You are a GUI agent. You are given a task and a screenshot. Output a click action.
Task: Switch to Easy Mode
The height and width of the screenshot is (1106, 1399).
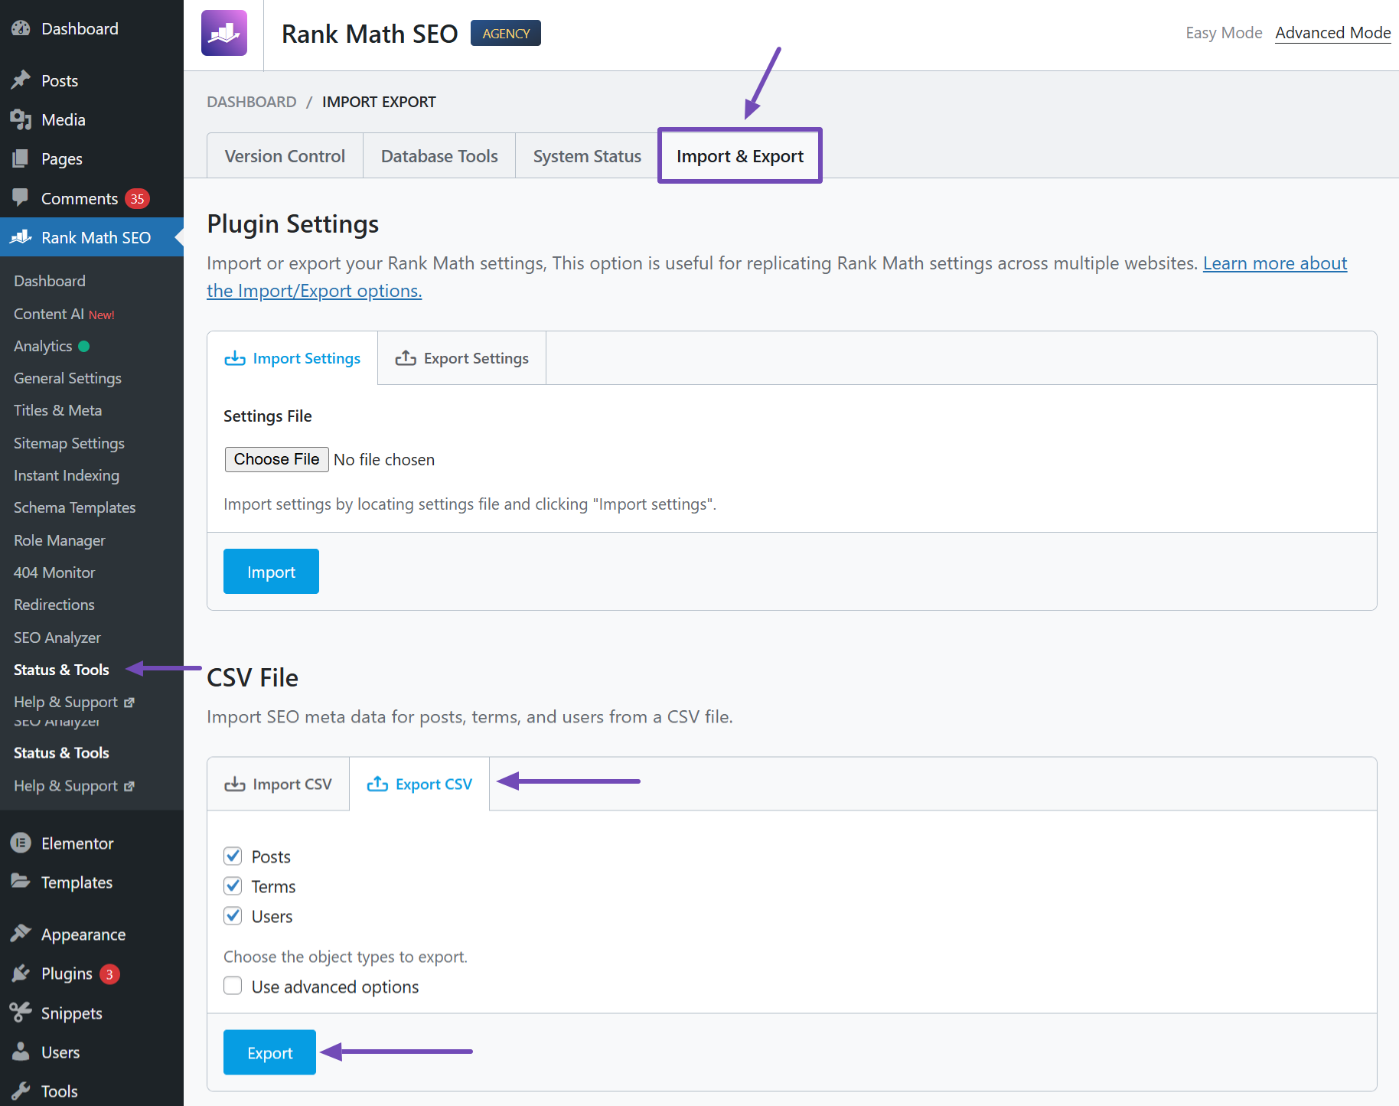[x=1224, y=33]
